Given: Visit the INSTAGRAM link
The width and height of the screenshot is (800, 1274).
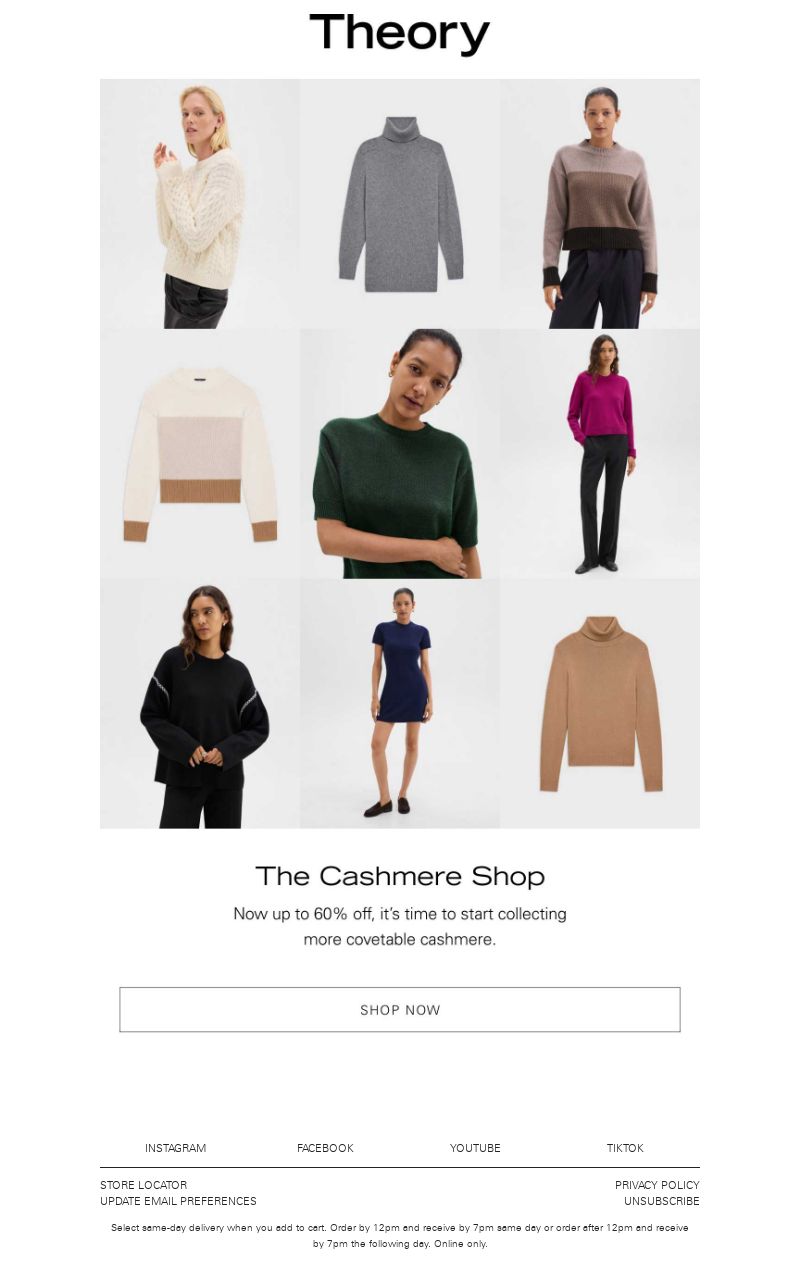Looking at the screenshot, I should [x=175, y=1148].
